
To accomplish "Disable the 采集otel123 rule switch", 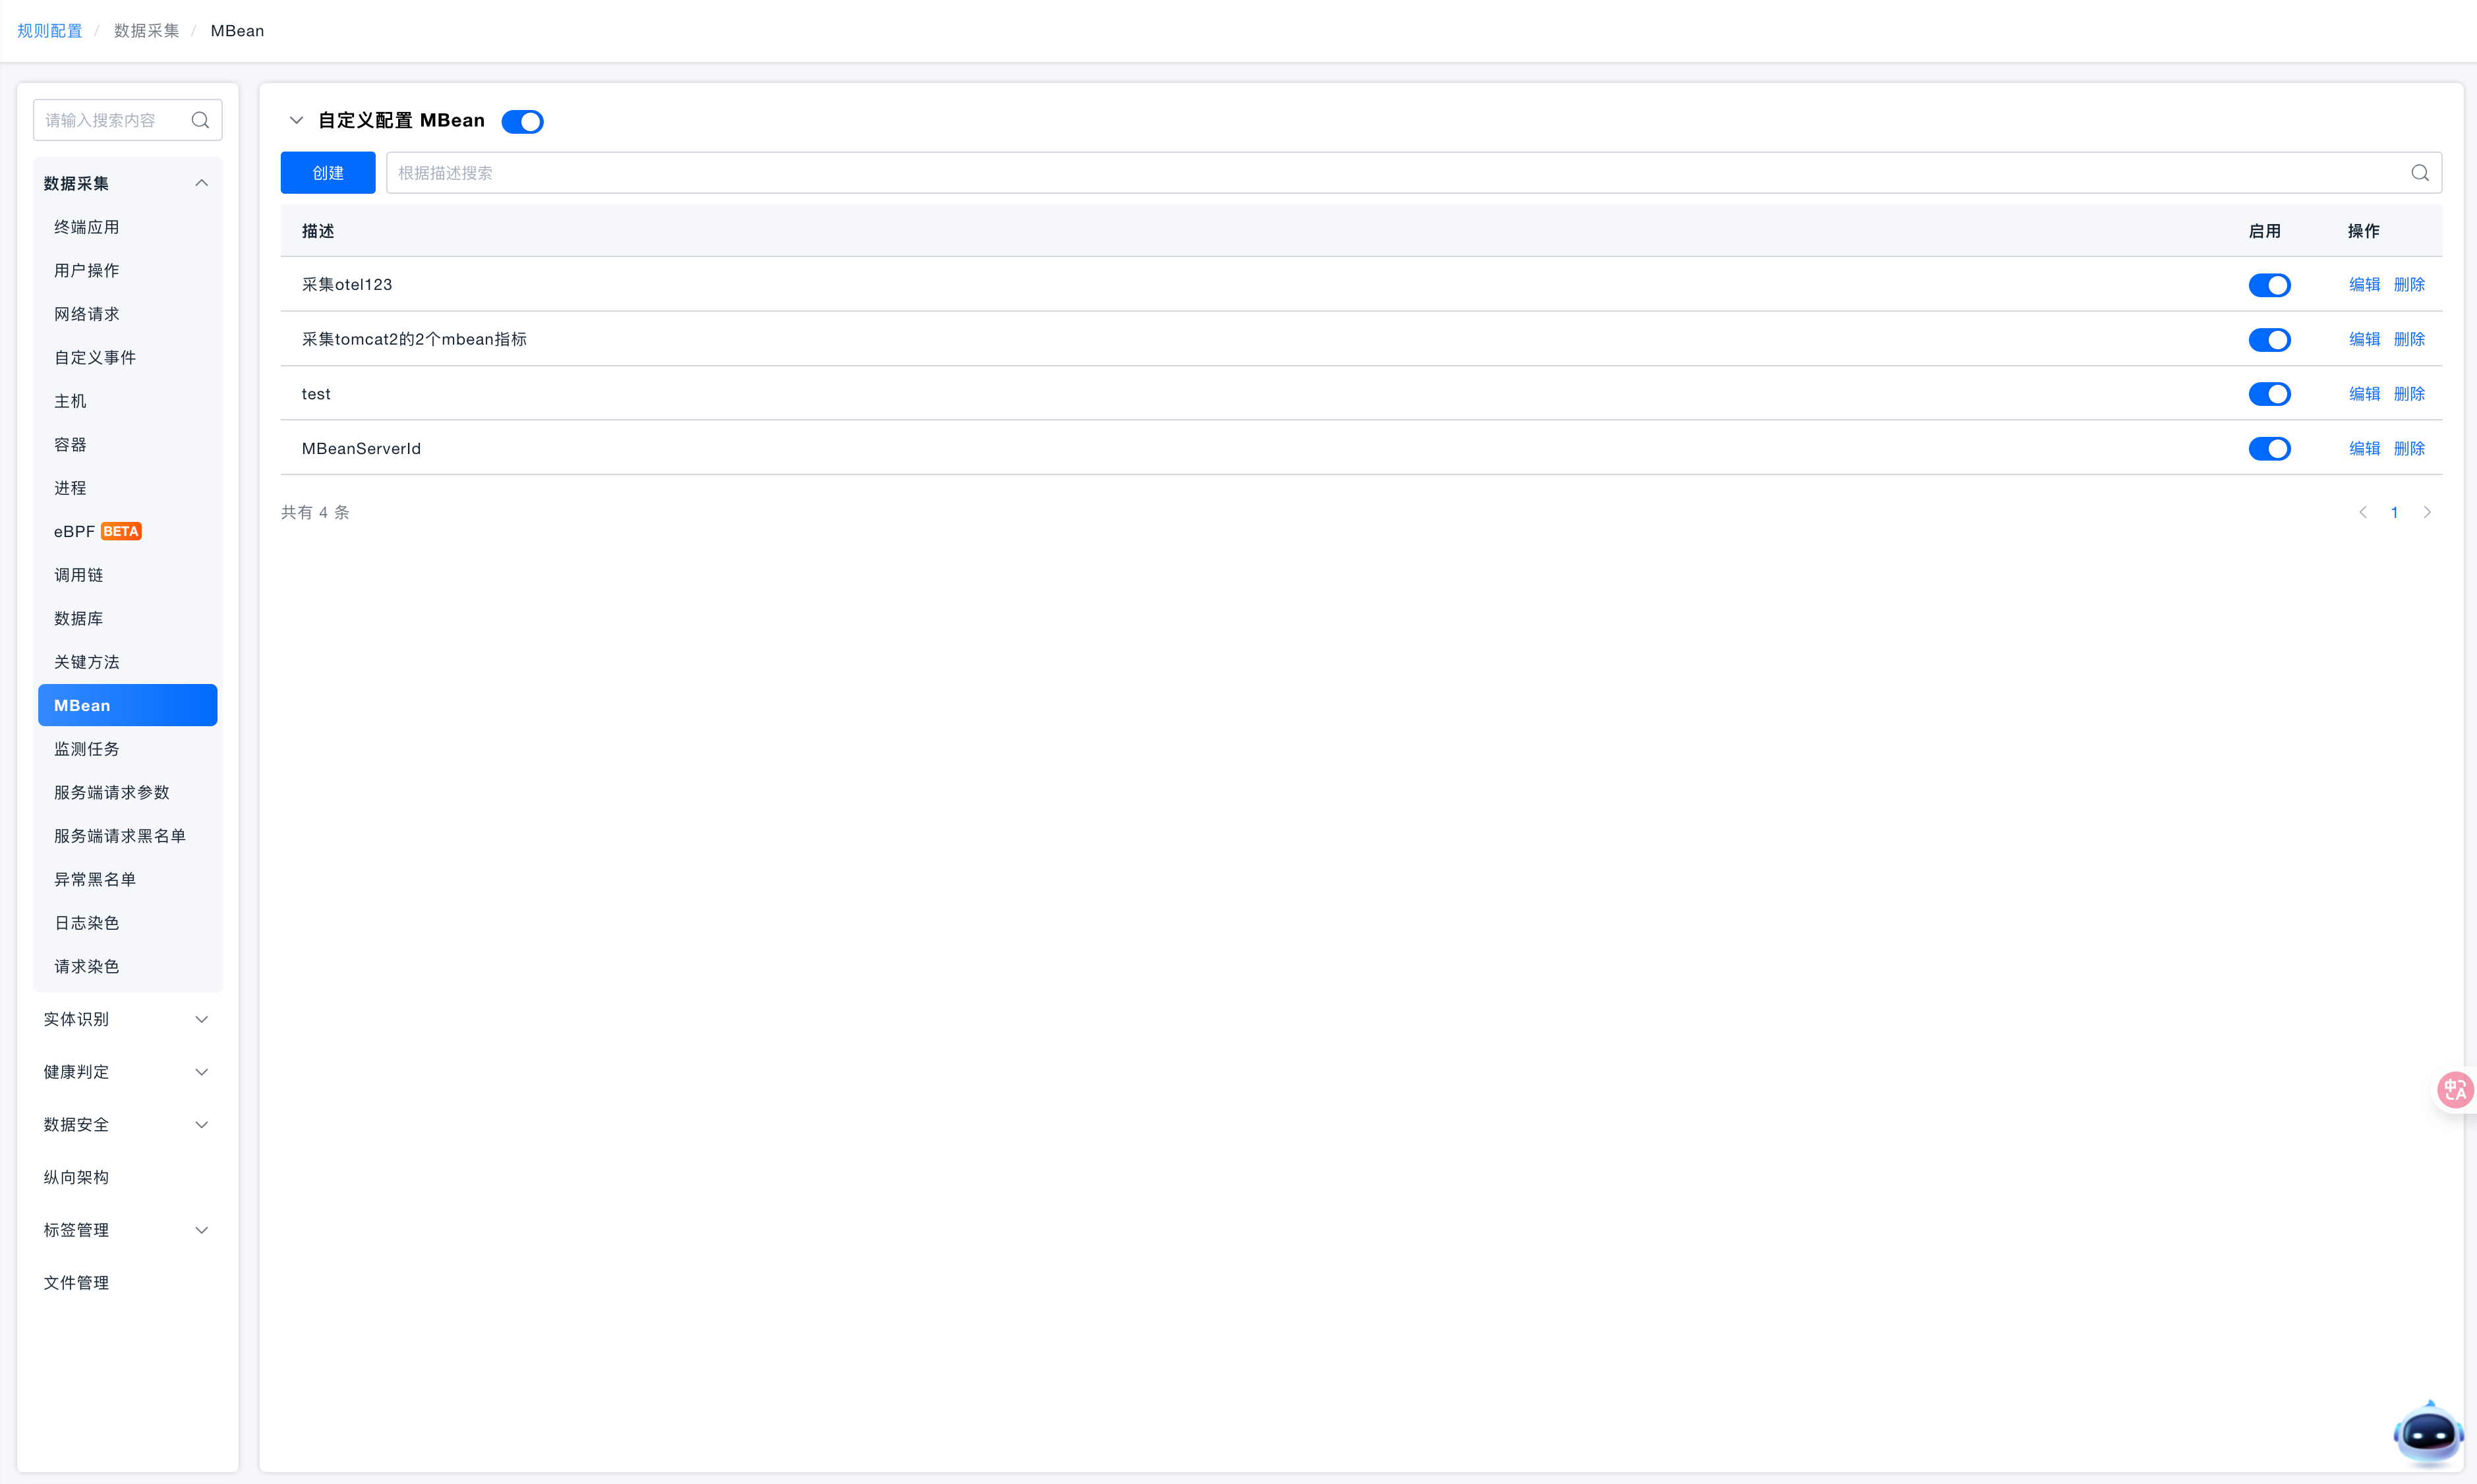I will click(x=2269, y=285).
